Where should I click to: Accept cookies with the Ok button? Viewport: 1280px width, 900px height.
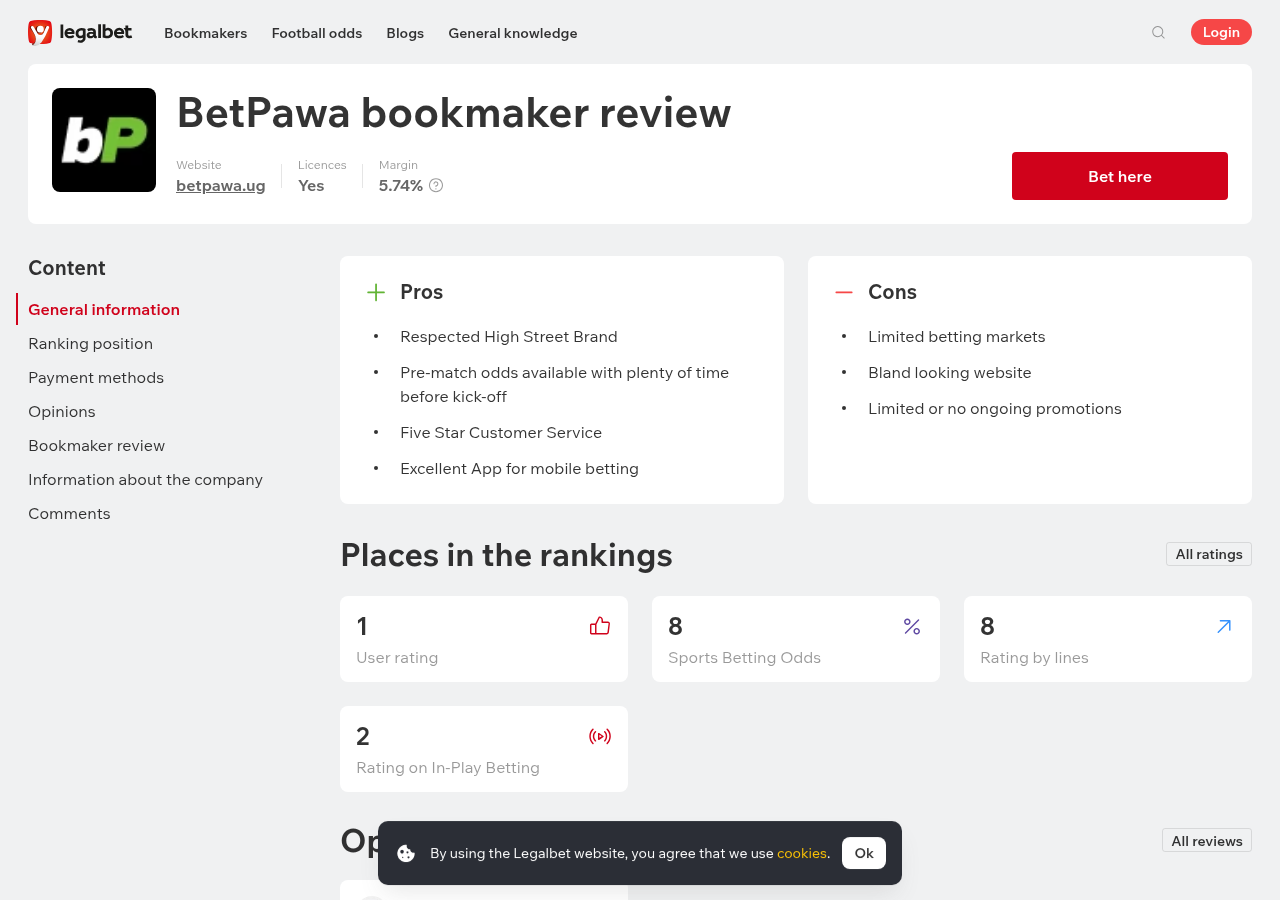(x=864, y=853)
